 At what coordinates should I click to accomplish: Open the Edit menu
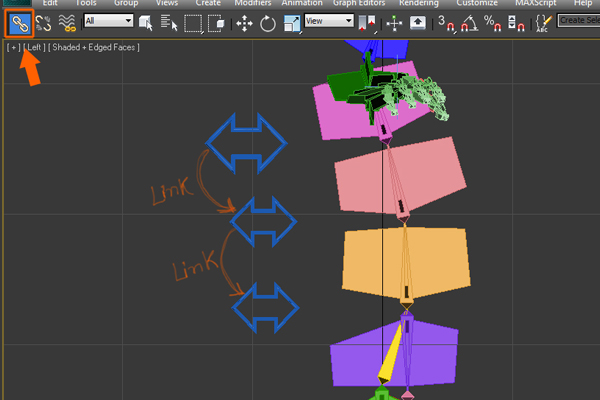(x=50, y=3)
